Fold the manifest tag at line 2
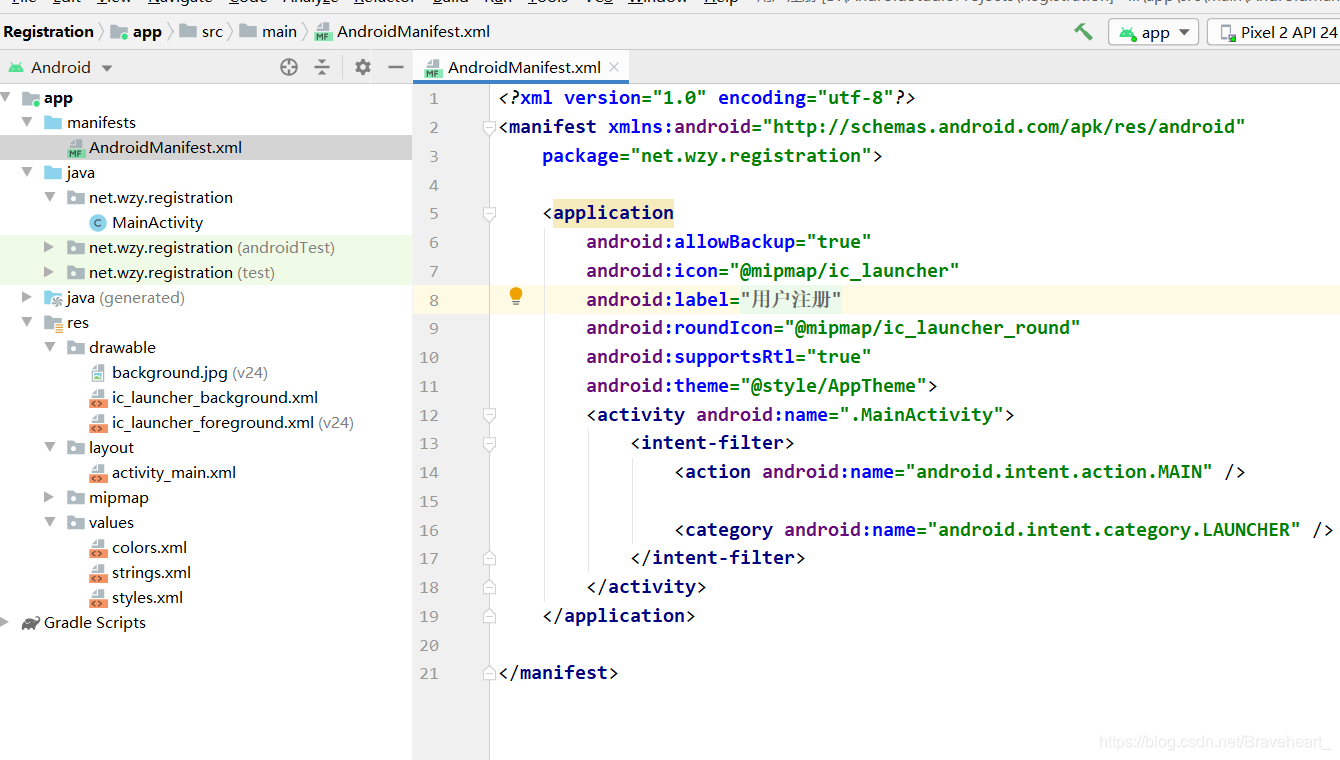This screenshot has width=1340, height=760. tap(489, 127)
